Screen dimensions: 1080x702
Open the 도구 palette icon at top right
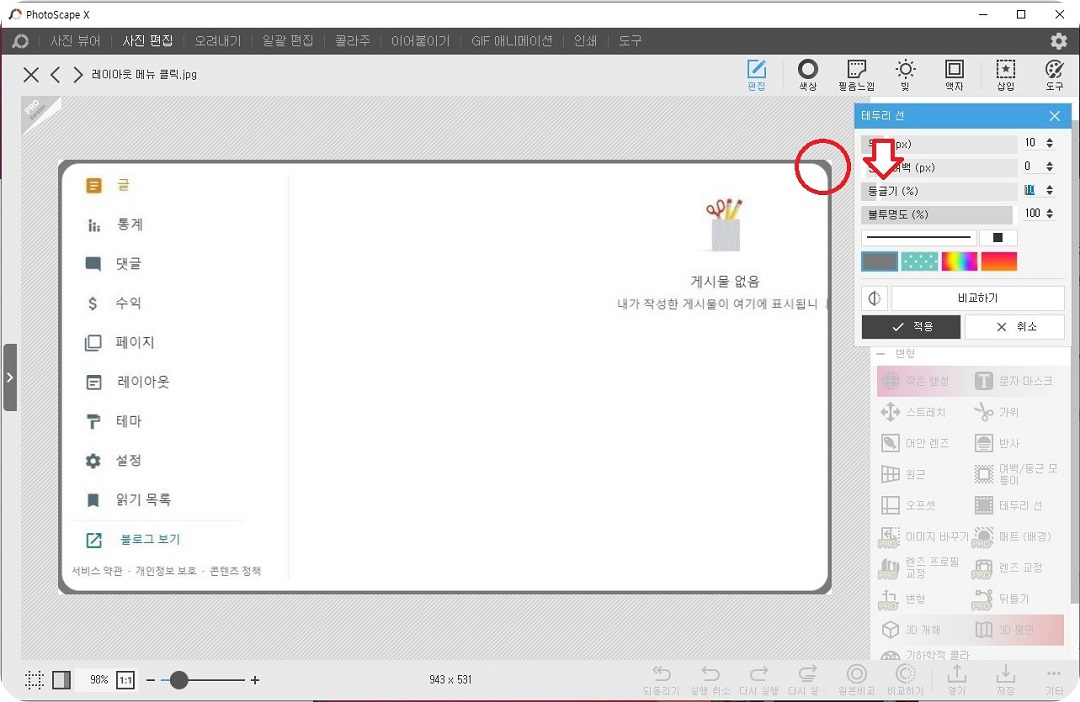[1054, 74]
